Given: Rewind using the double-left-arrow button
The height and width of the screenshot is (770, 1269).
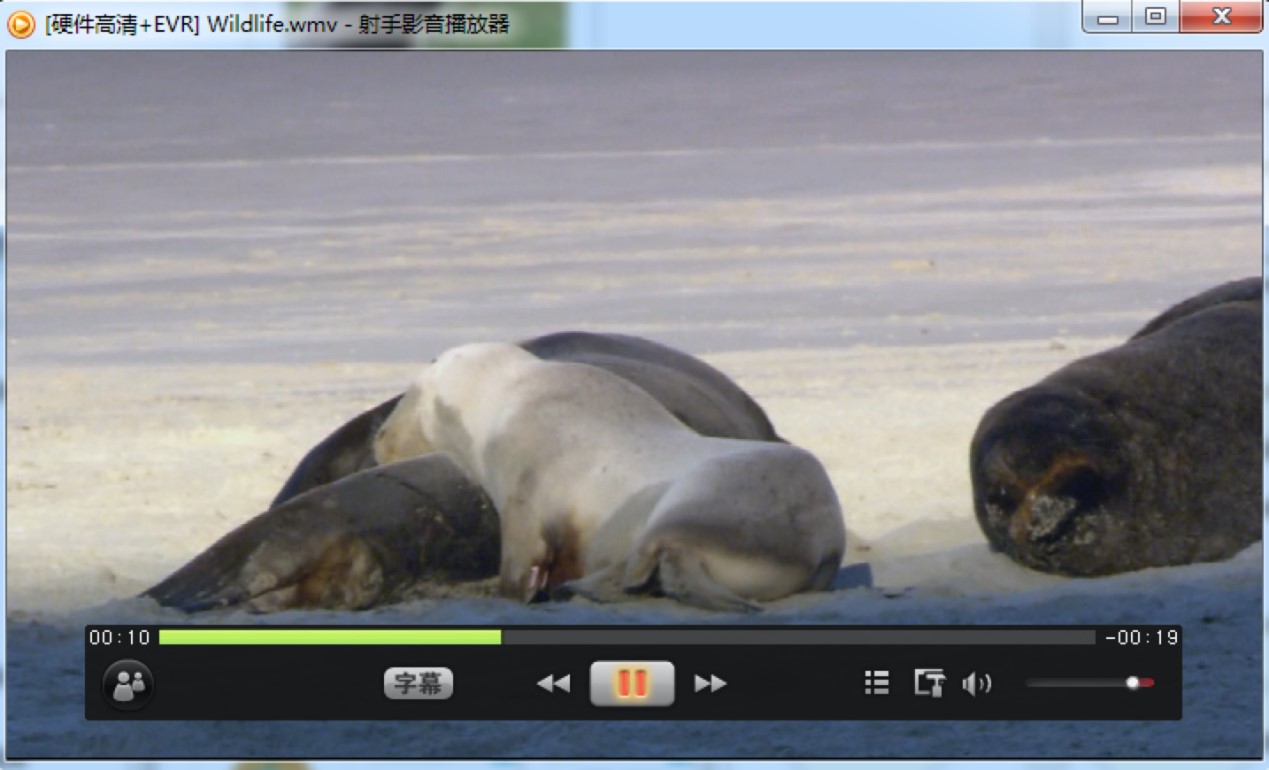Looking at the screenshot, I should pyautogui.click(x=553, y=684).
